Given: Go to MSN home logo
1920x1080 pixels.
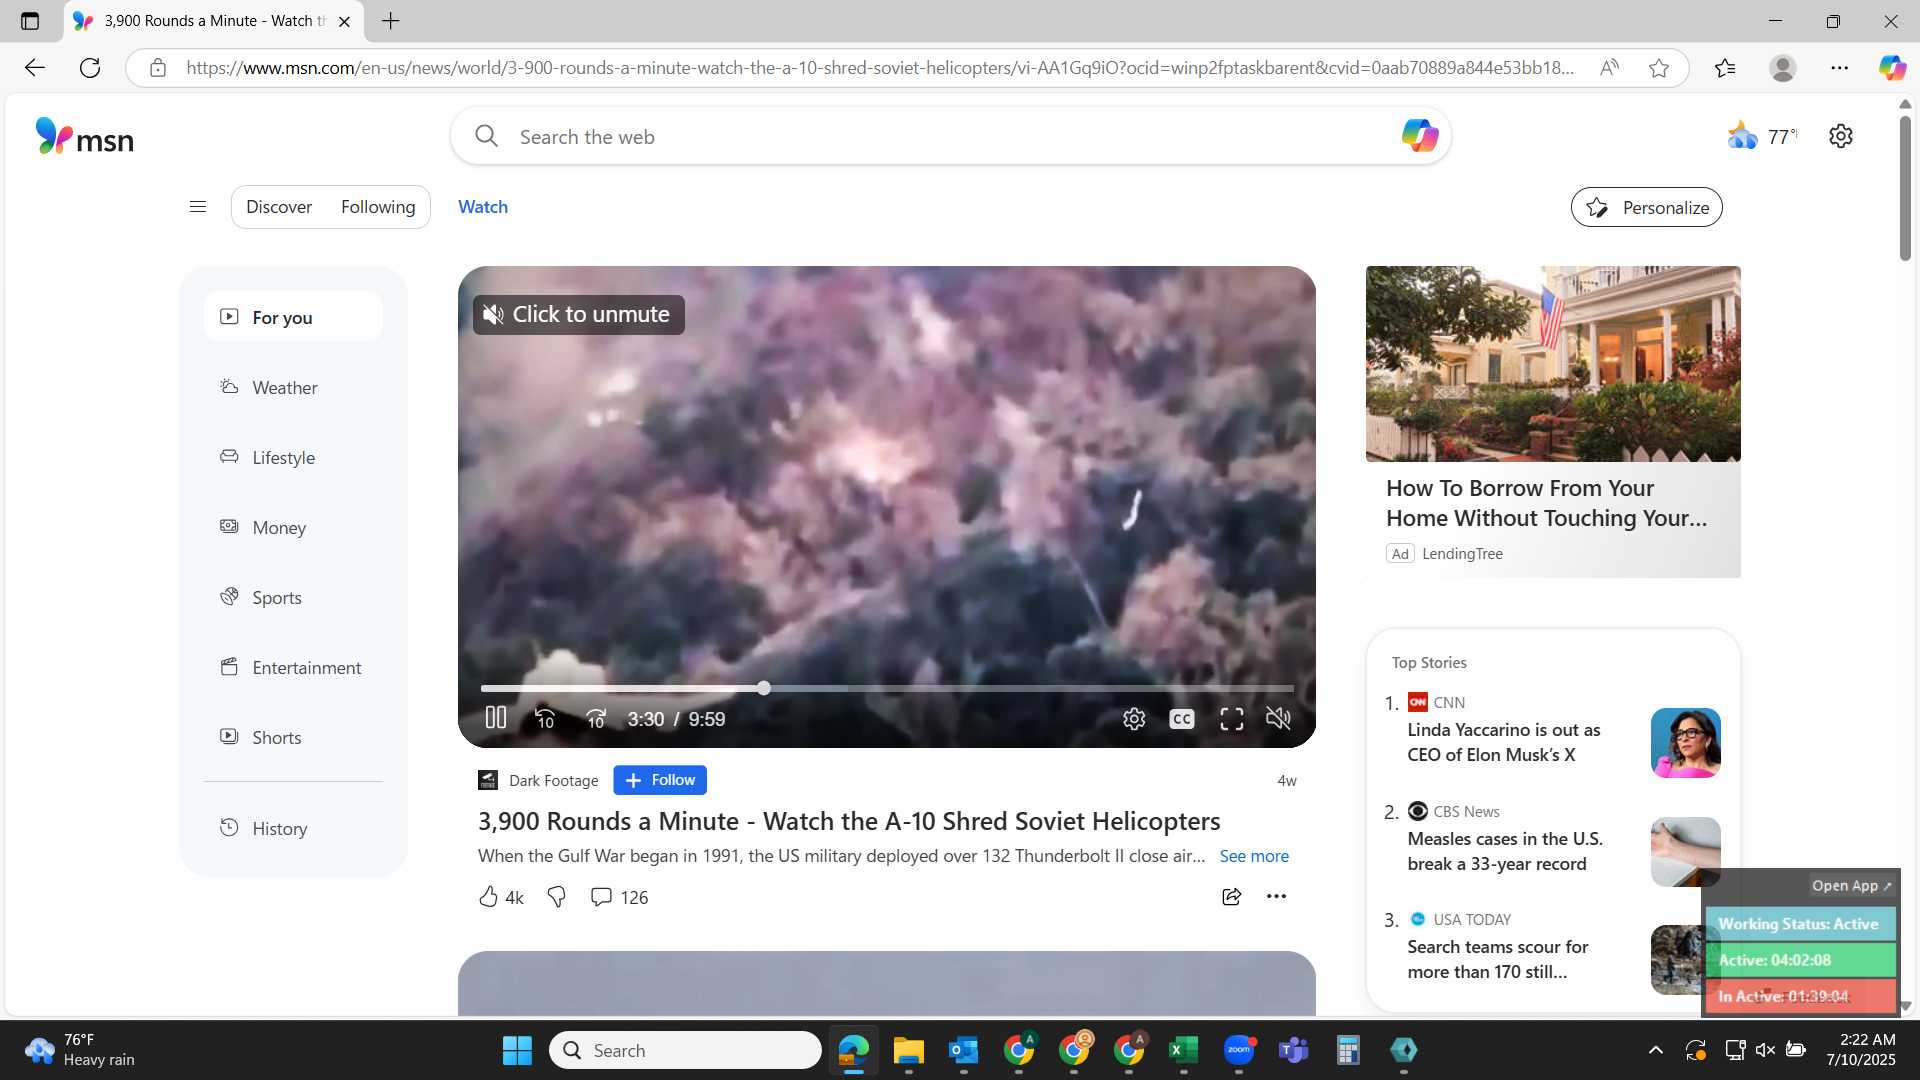Looking at the screenshot, I should [x=85, y=137].
